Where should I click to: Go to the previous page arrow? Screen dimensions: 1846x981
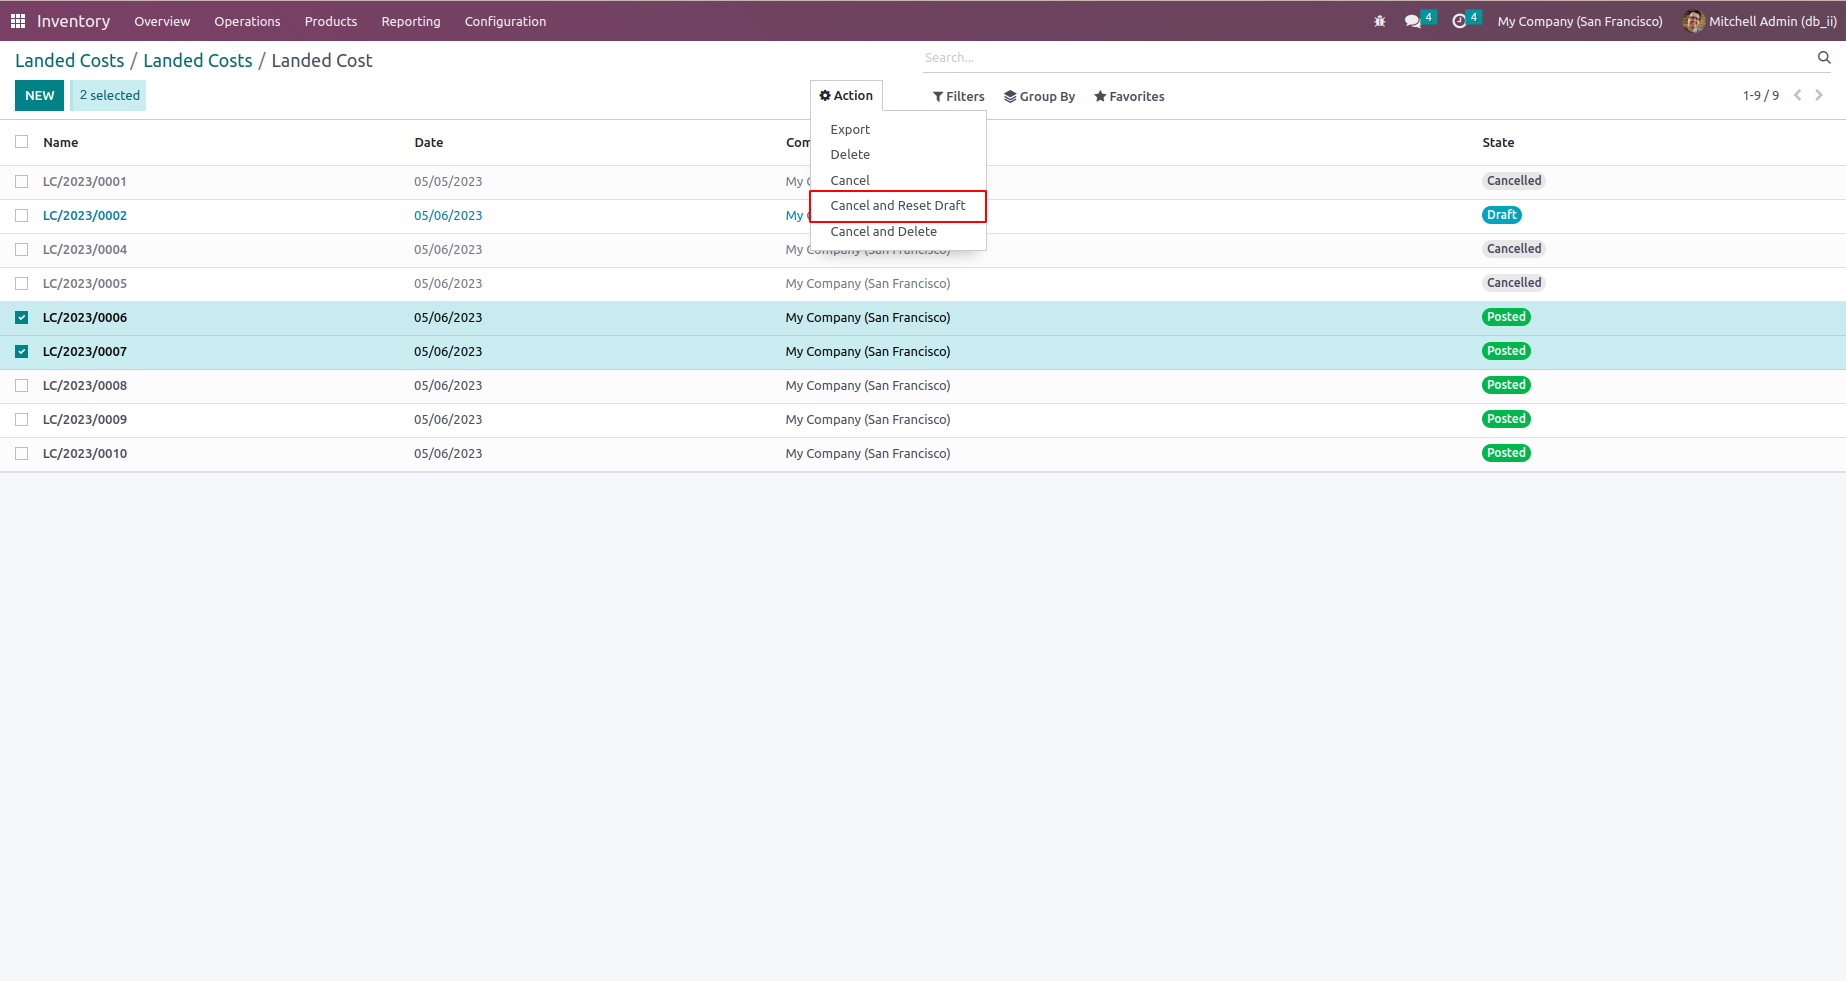tap(1797, 95)
